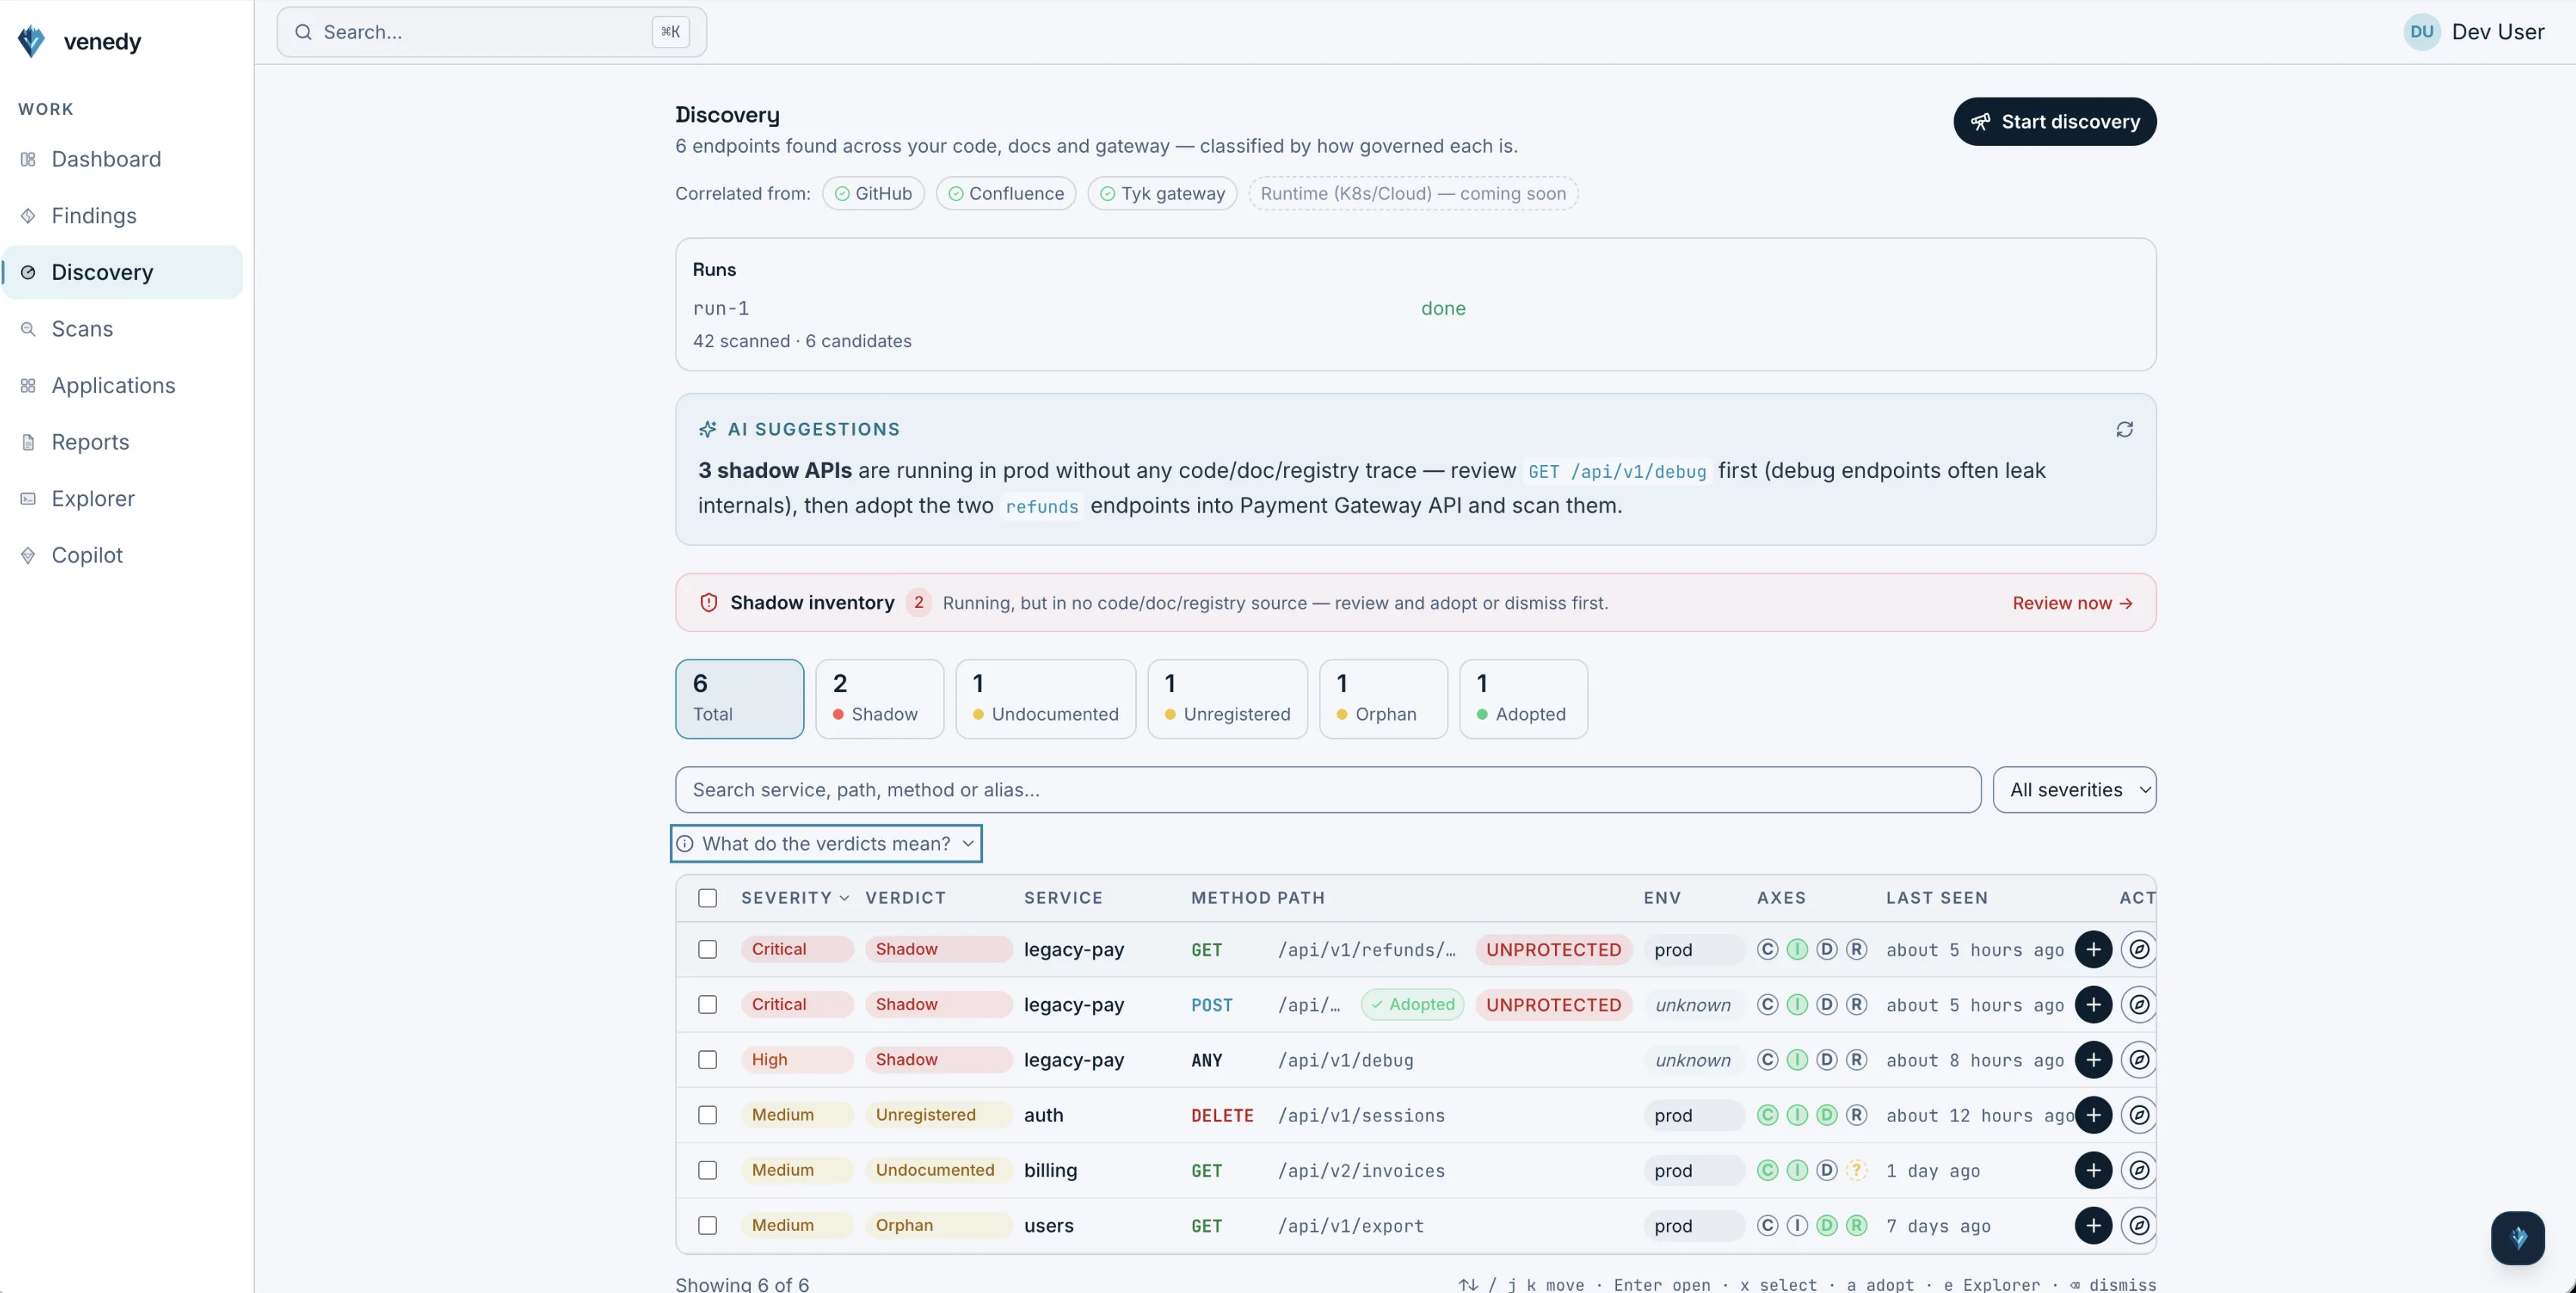Click the adopt plus icon for users export row

click(x=2093, y=1225)
